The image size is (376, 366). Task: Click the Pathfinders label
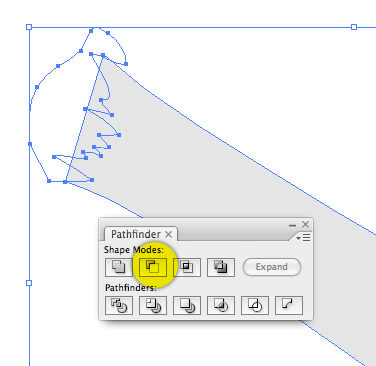pos(131,288)
